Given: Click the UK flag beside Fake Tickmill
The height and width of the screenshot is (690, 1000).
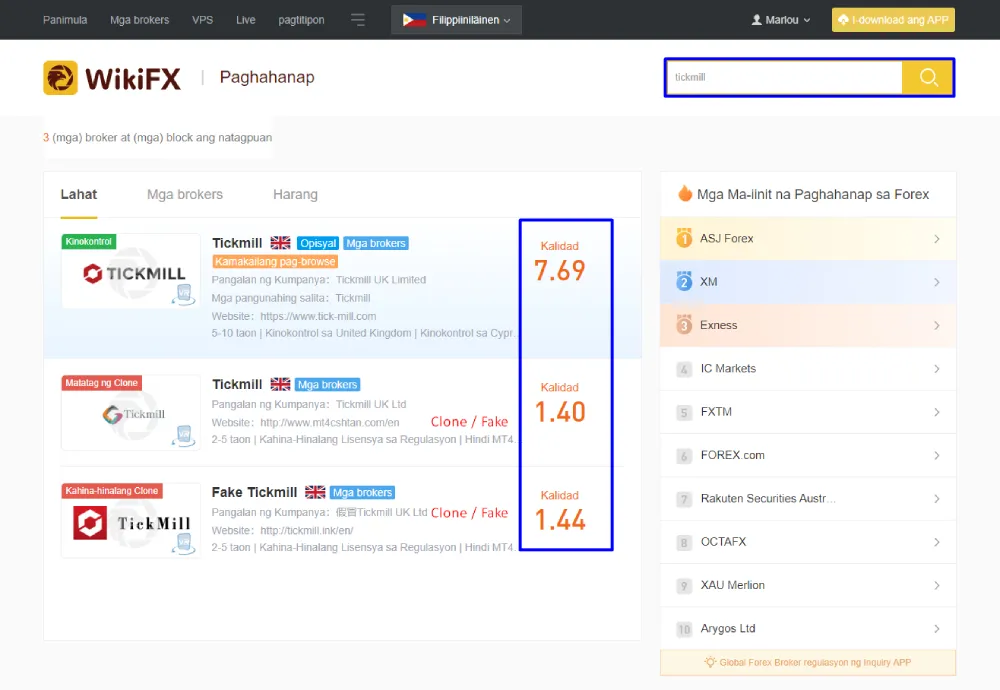Looking at the screenshot, I should point(314,492).
